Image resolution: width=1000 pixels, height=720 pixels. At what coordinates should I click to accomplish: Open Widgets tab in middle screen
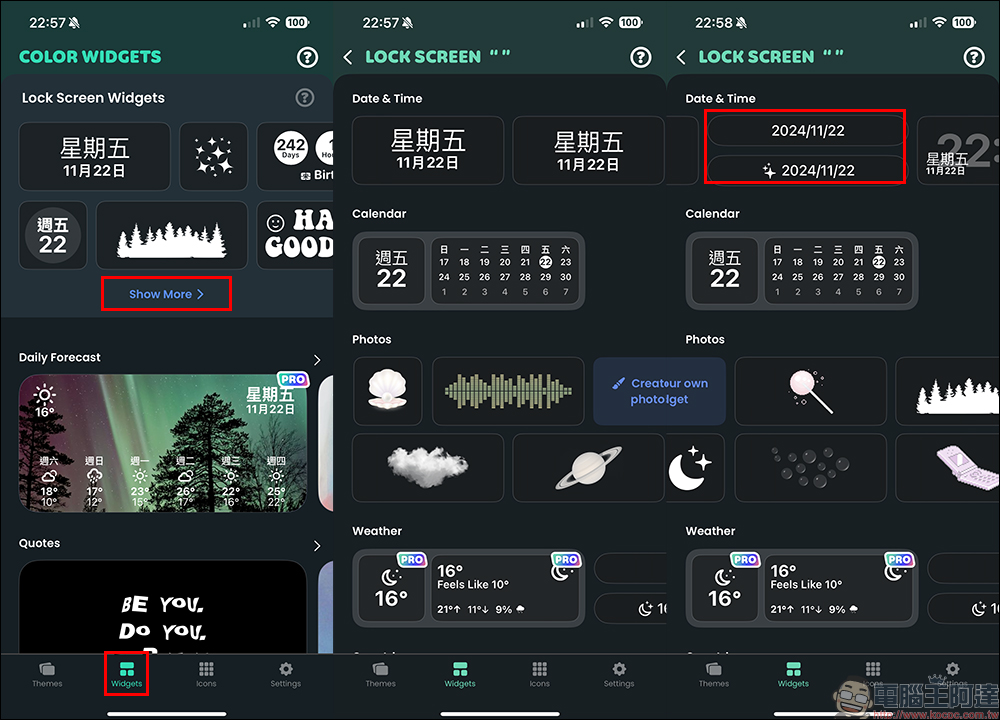(x=460, y=675)
